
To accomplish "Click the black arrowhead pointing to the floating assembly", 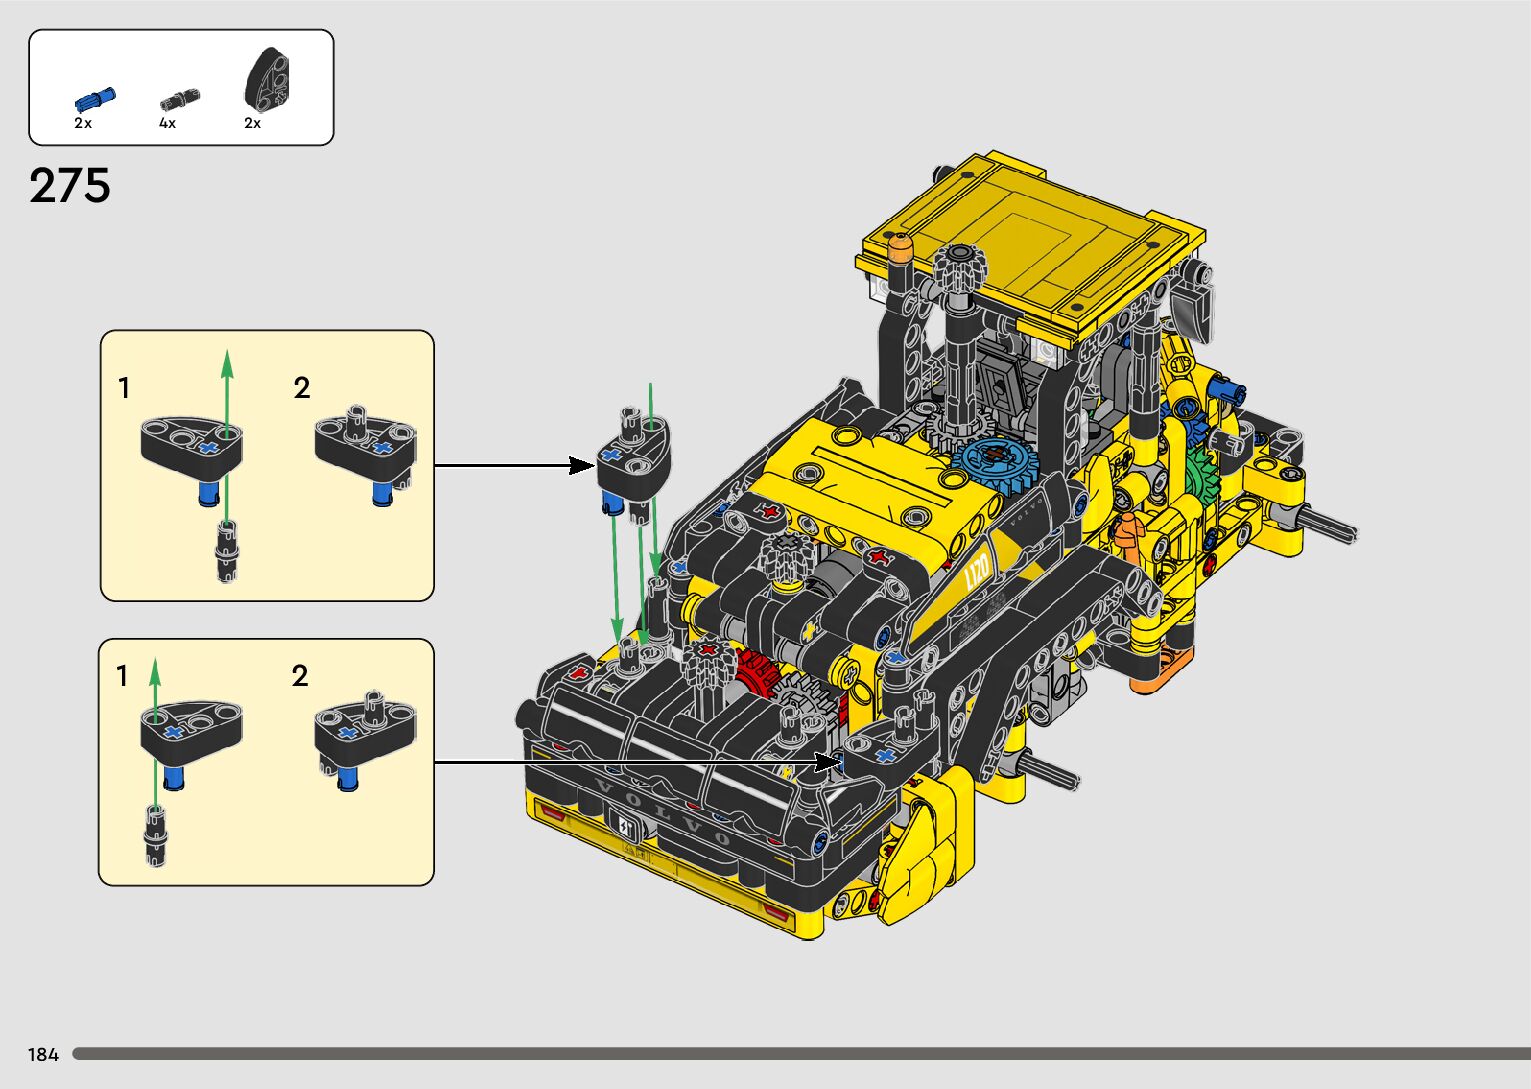I will click(x=581, y=465).
